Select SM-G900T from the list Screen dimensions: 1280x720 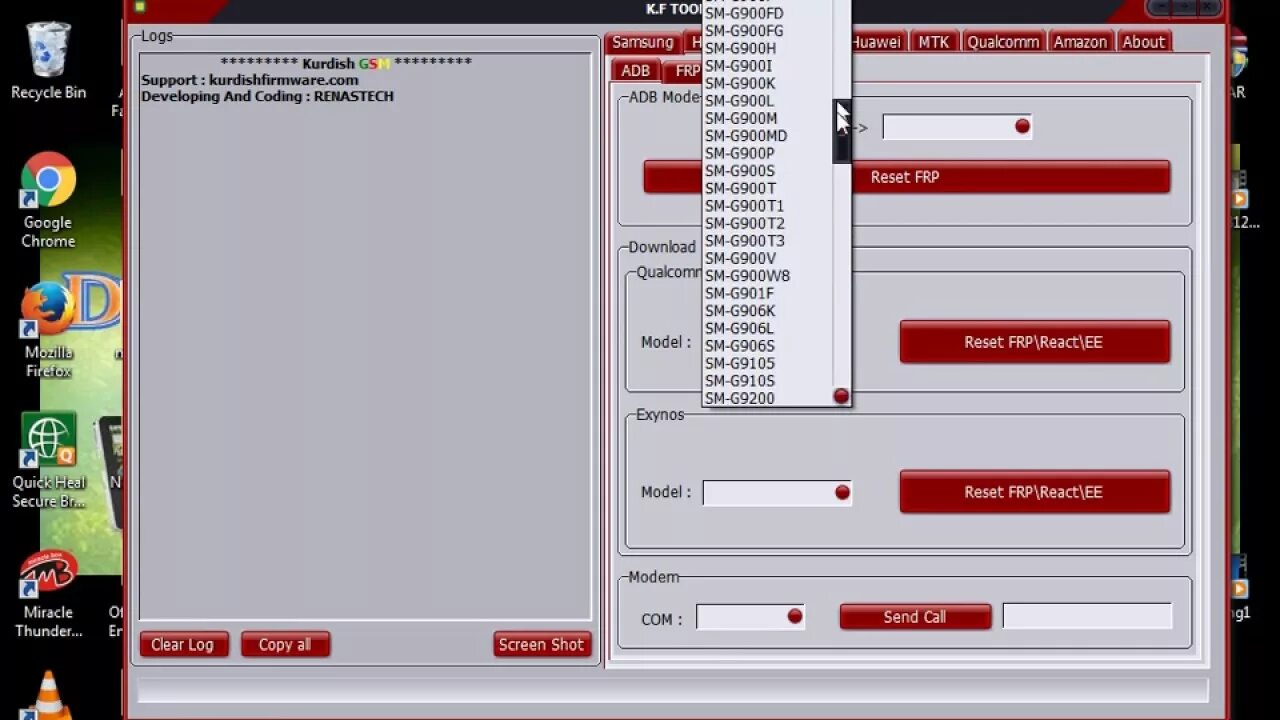[768, 188]
